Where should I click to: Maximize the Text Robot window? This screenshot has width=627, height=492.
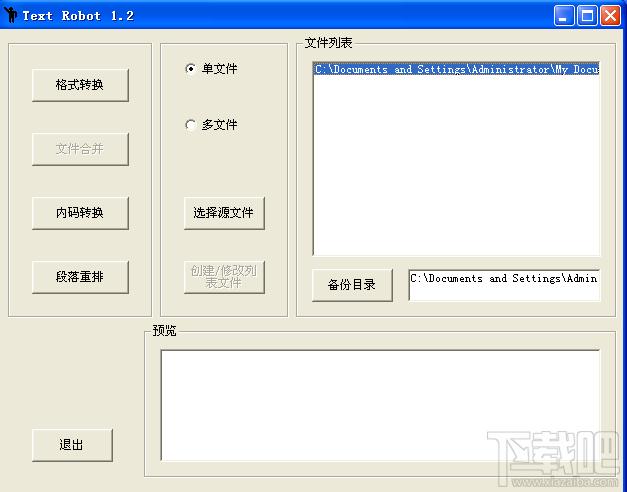(x=587, y=15)
